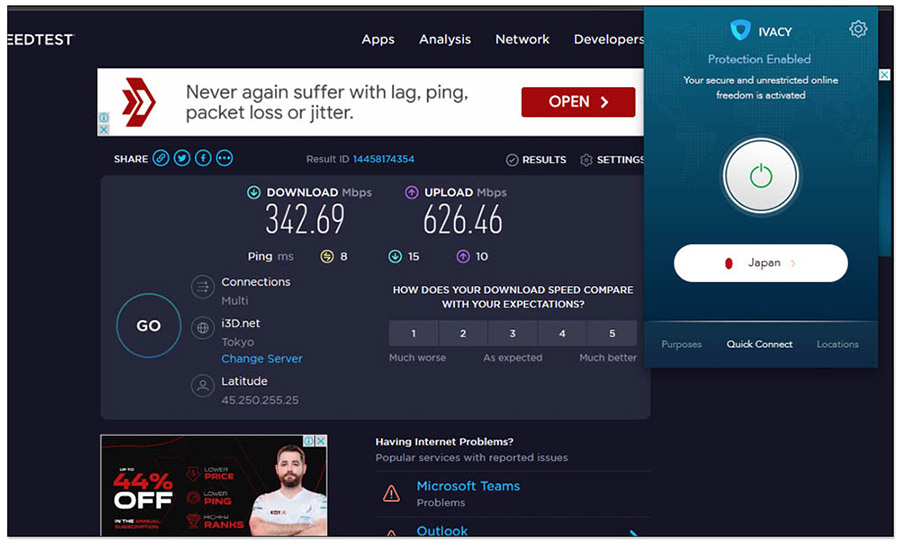This screenshot has height=543, width=900.
Task: Click the info icon on the 44% OFF ad
Action: pyautogui.click(x=309, y=440)
